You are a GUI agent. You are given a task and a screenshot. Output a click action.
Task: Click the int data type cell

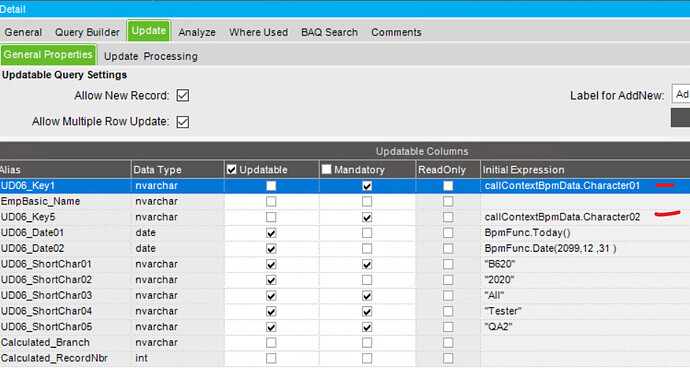(x=177, y=358)
